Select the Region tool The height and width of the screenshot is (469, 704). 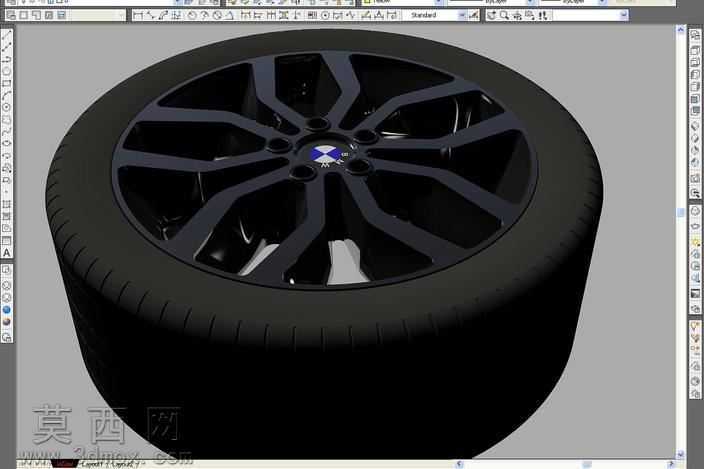6,228
